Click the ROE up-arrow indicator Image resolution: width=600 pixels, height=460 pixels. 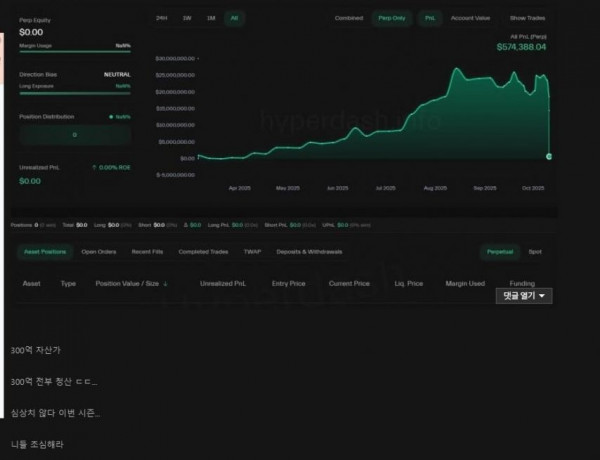pyautogui.click(x=94, y=167)
